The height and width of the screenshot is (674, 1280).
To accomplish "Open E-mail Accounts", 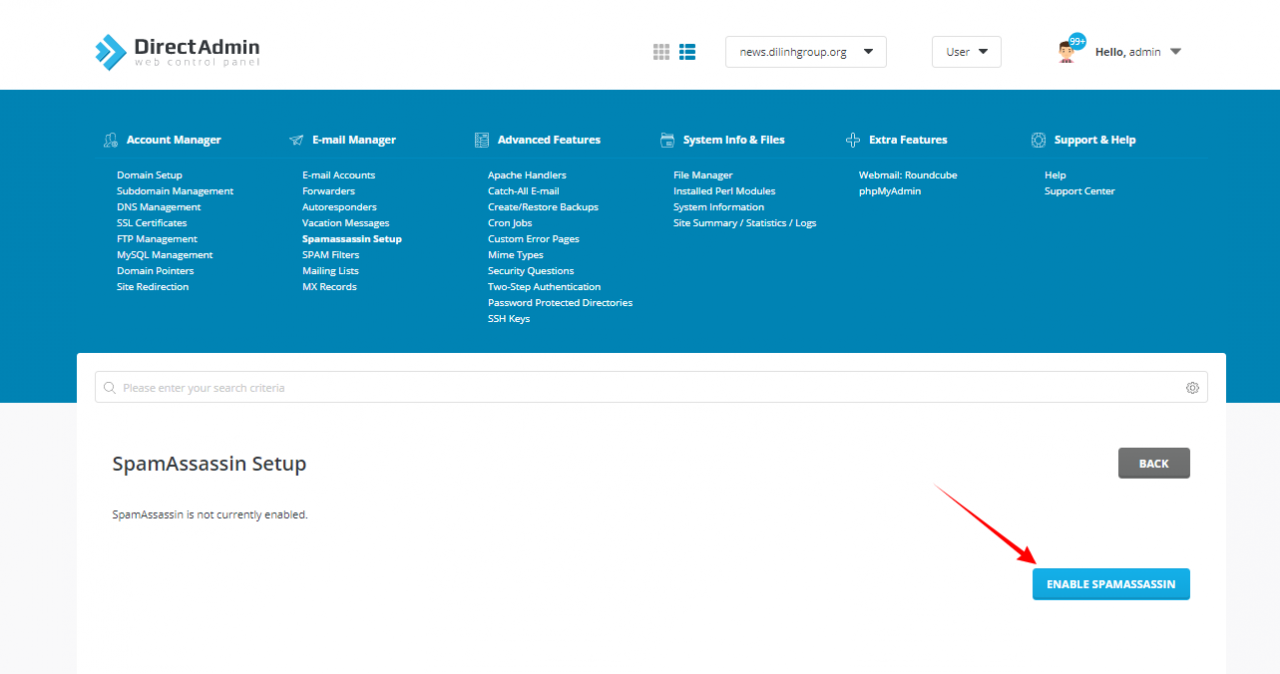I will pos(339,175).
